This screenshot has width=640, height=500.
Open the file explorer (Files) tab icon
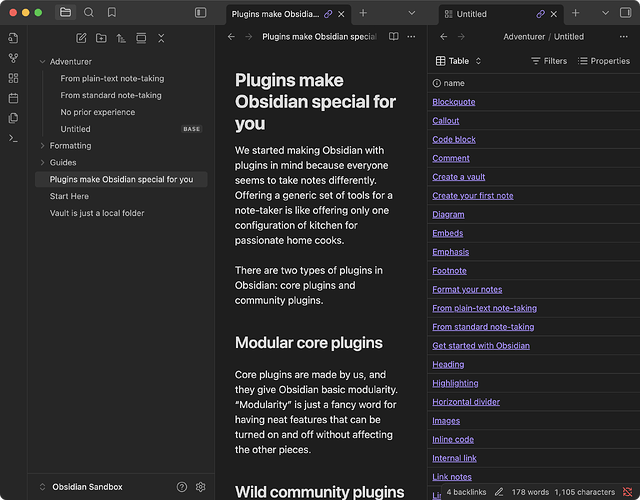65,12
